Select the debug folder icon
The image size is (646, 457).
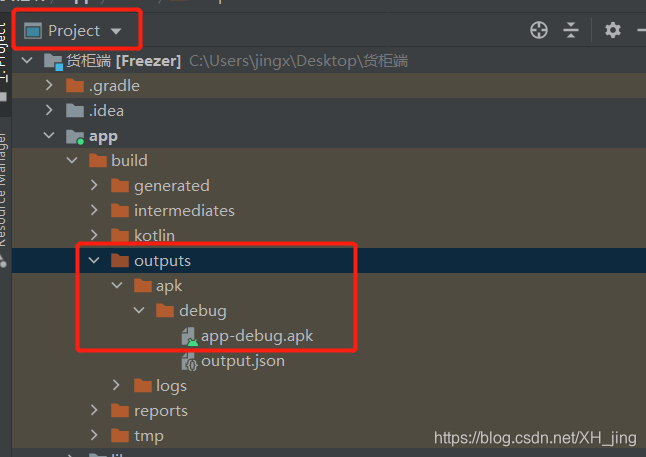point(165,310)
